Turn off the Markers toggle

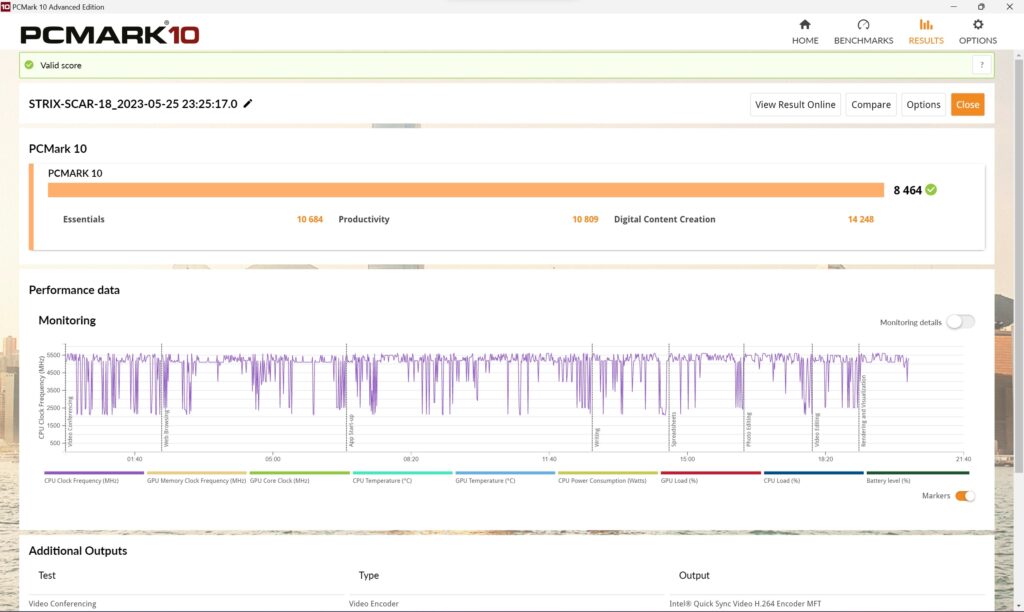click(964, 496)
